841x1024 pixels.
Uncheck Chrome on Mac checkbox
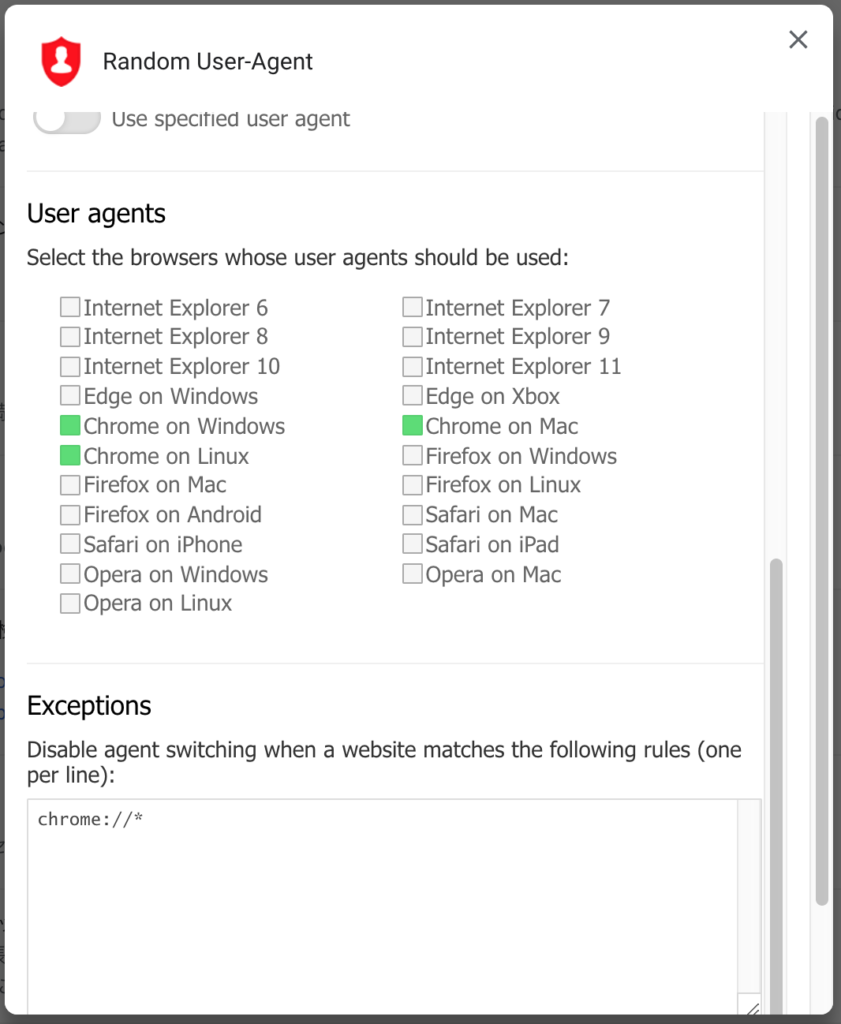pos(412,426)
